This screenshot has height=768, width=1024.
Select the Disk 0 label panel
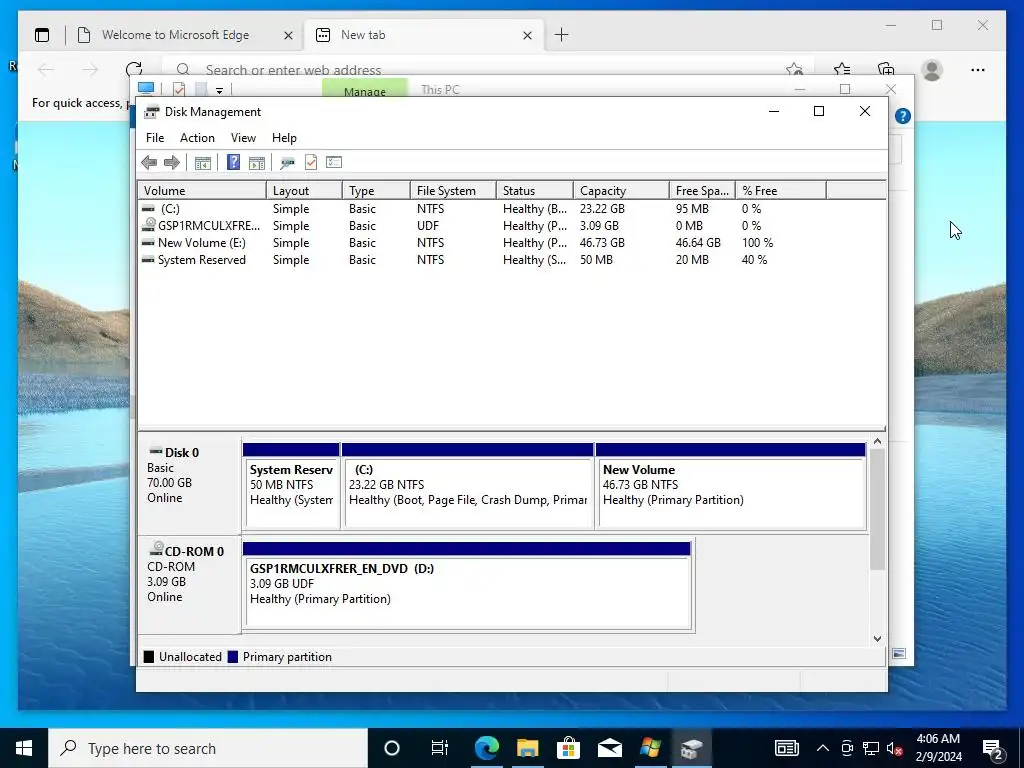(189, 486)
